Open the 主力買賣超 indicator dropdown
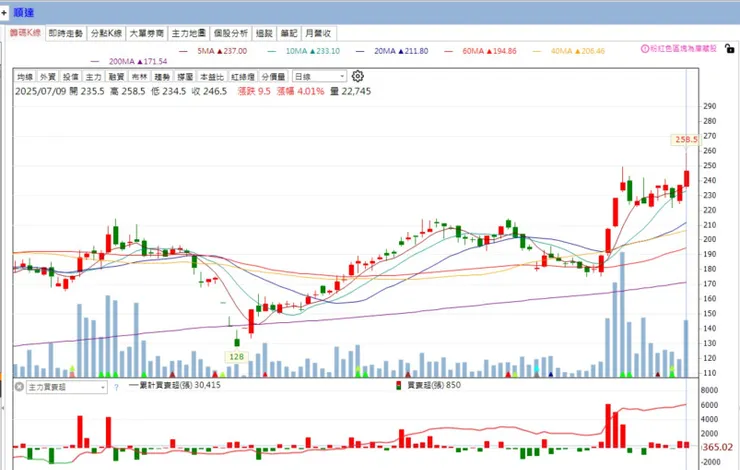740x470 pixels. pyautogui.click(x=67, y=387)
